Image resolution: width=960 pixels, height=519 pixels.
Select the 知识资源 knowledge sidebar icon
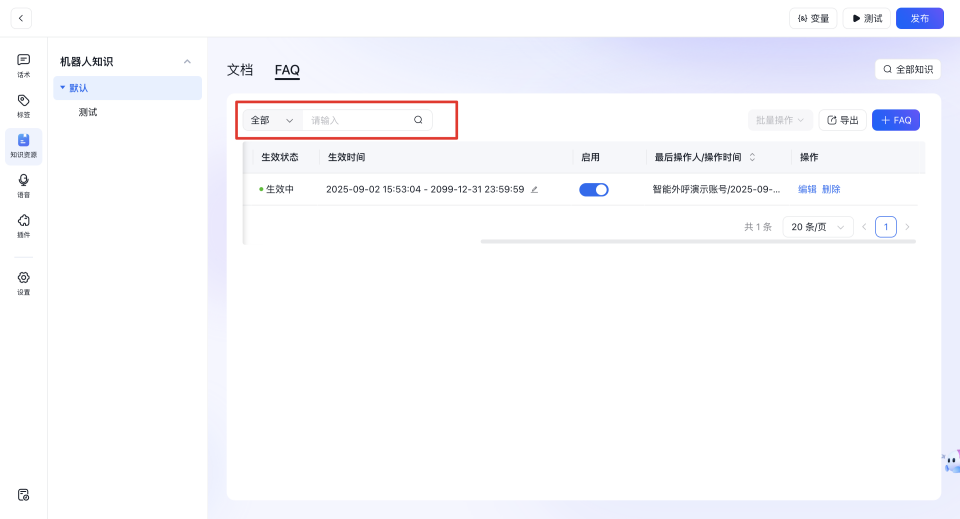tap(23, 145)
